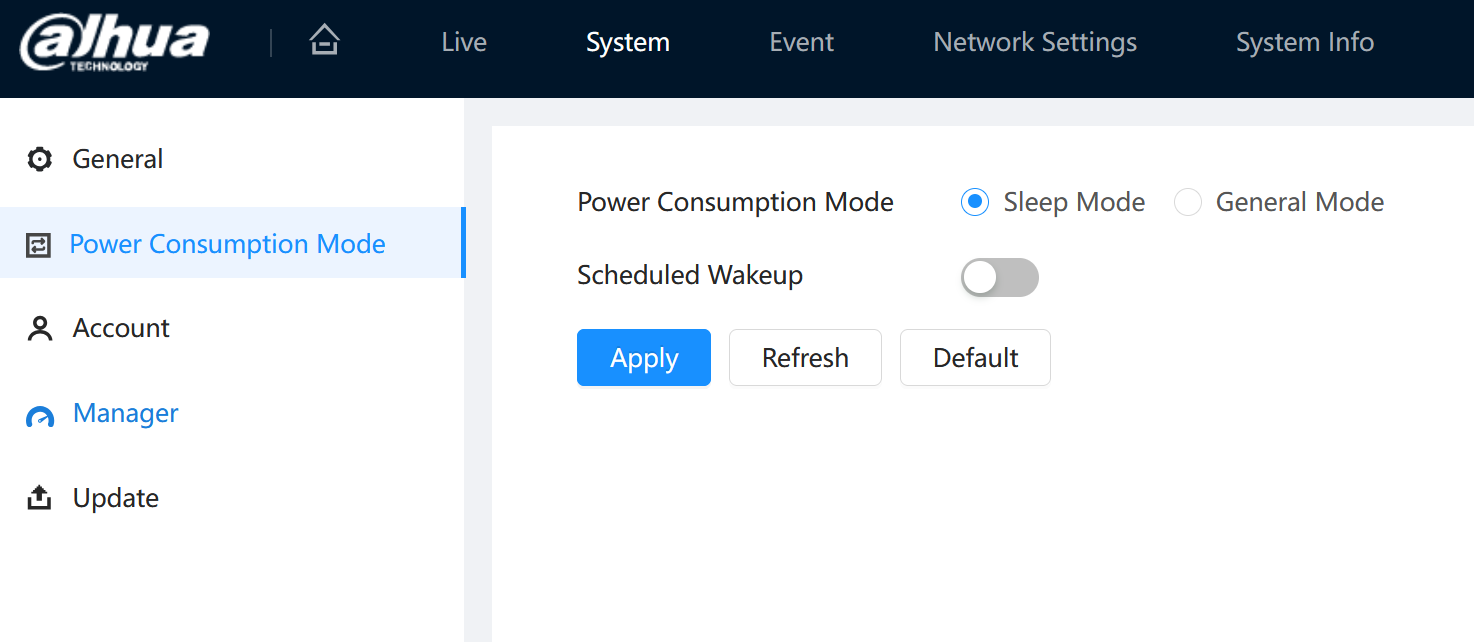Switch to the Event tab
Viewport: 1474px width, 642px height.
(x=802, y=42)
